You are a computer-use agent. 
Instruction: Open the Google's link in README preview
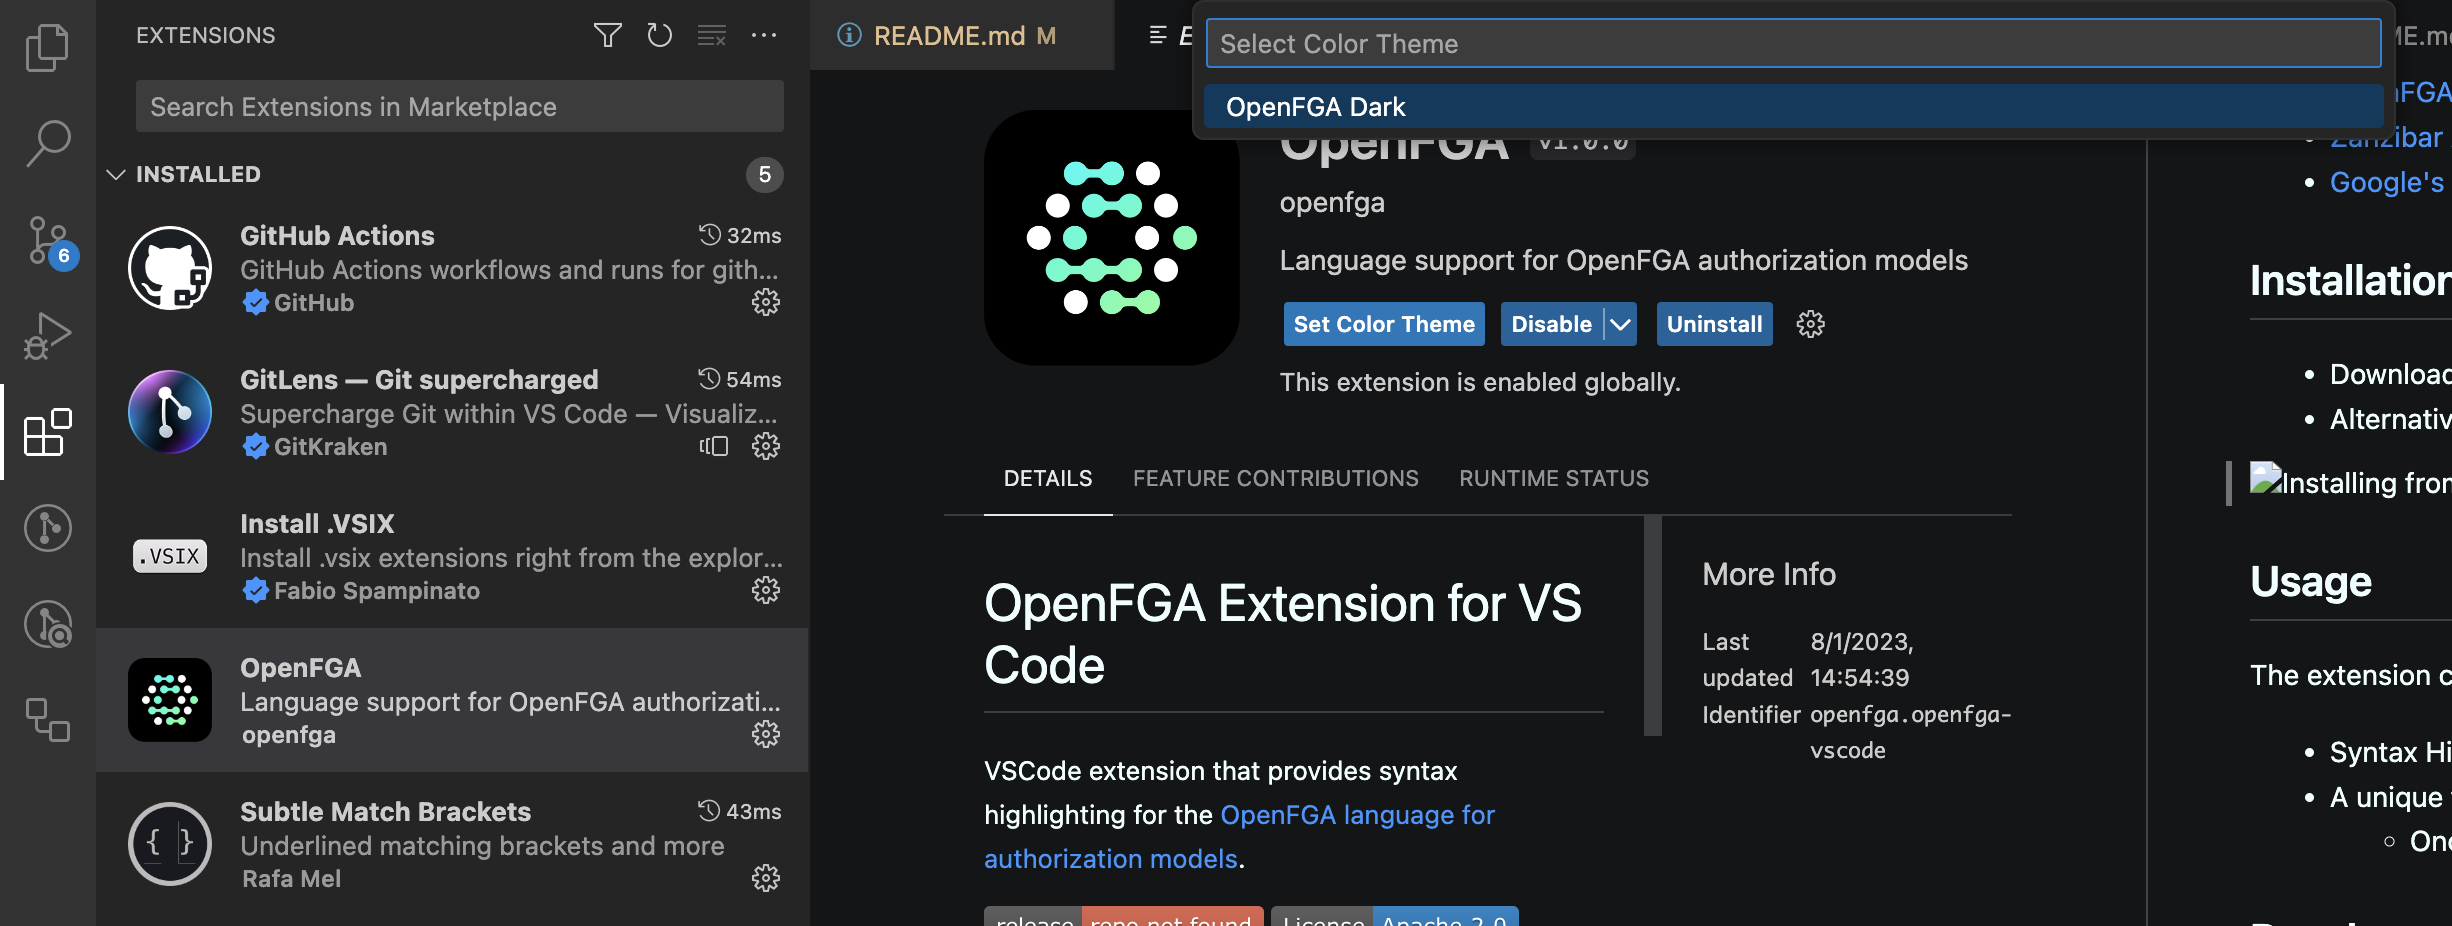pyautogui.click(x=2387, y=182)
